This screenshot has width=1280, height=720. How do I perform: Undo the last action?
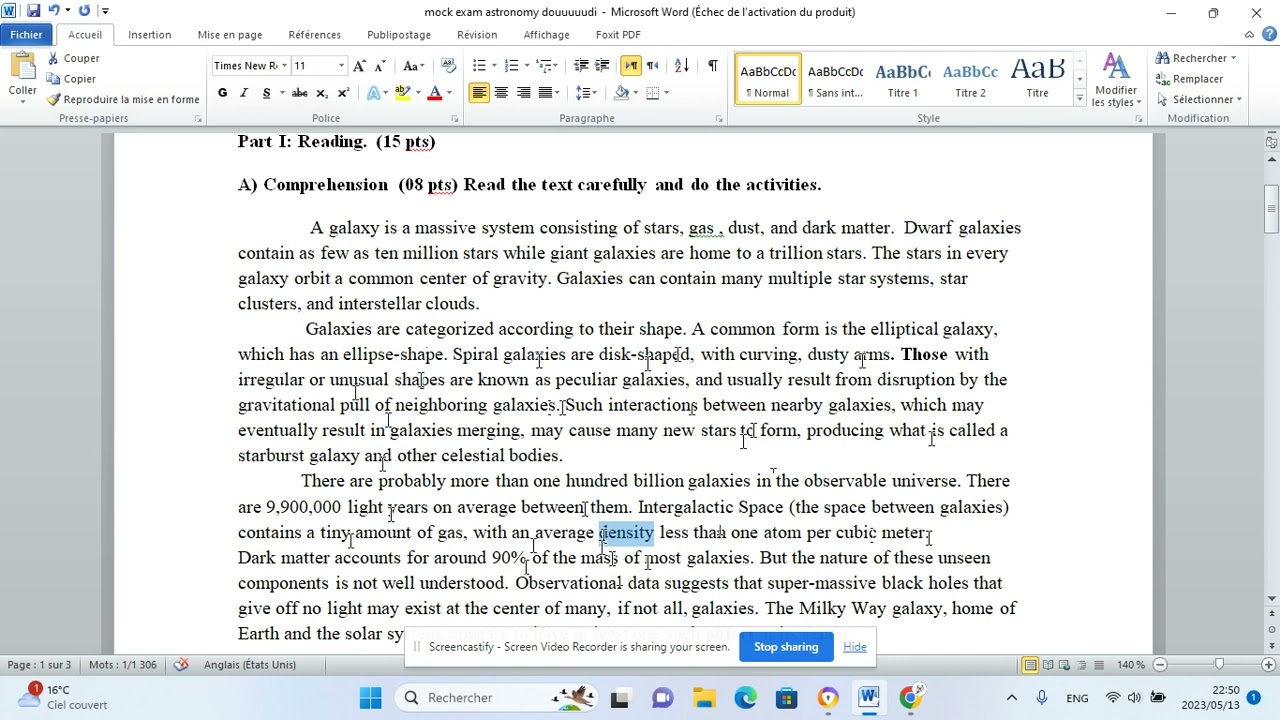click(55, 12)
